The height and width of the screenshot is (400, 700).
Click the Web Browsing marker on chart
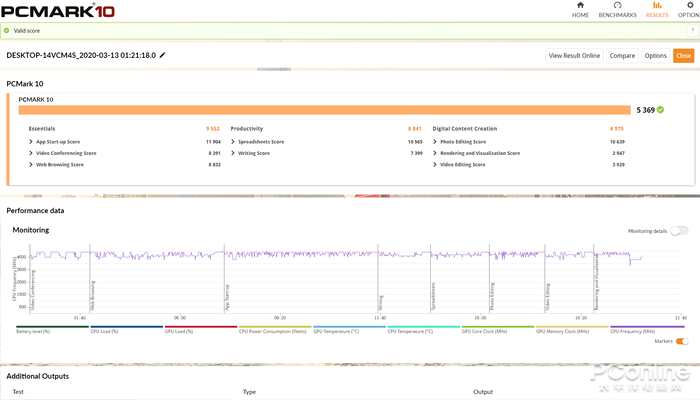(x=93, y=296)
